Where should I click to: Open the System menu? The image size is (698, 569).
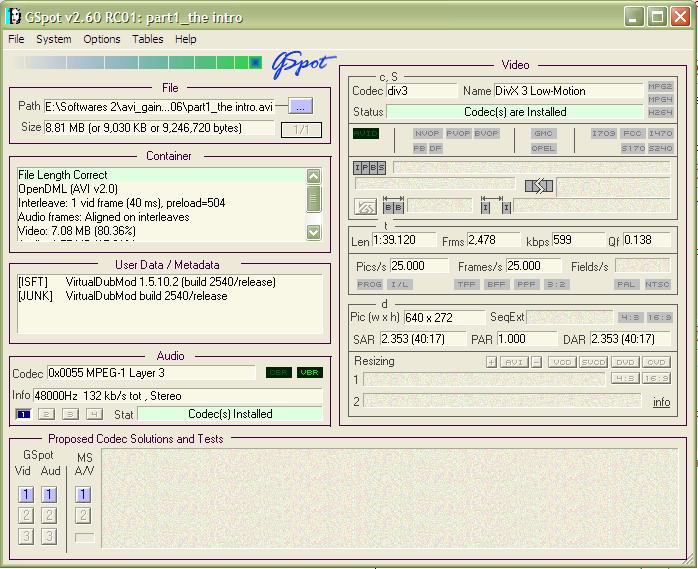[53, 39]
